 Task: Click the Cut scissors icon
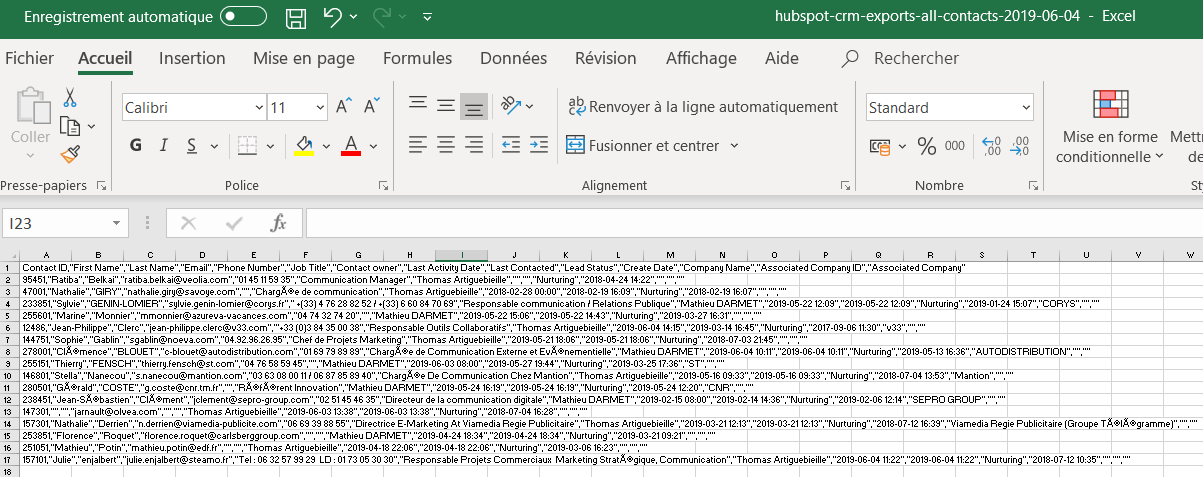(70, 98)
